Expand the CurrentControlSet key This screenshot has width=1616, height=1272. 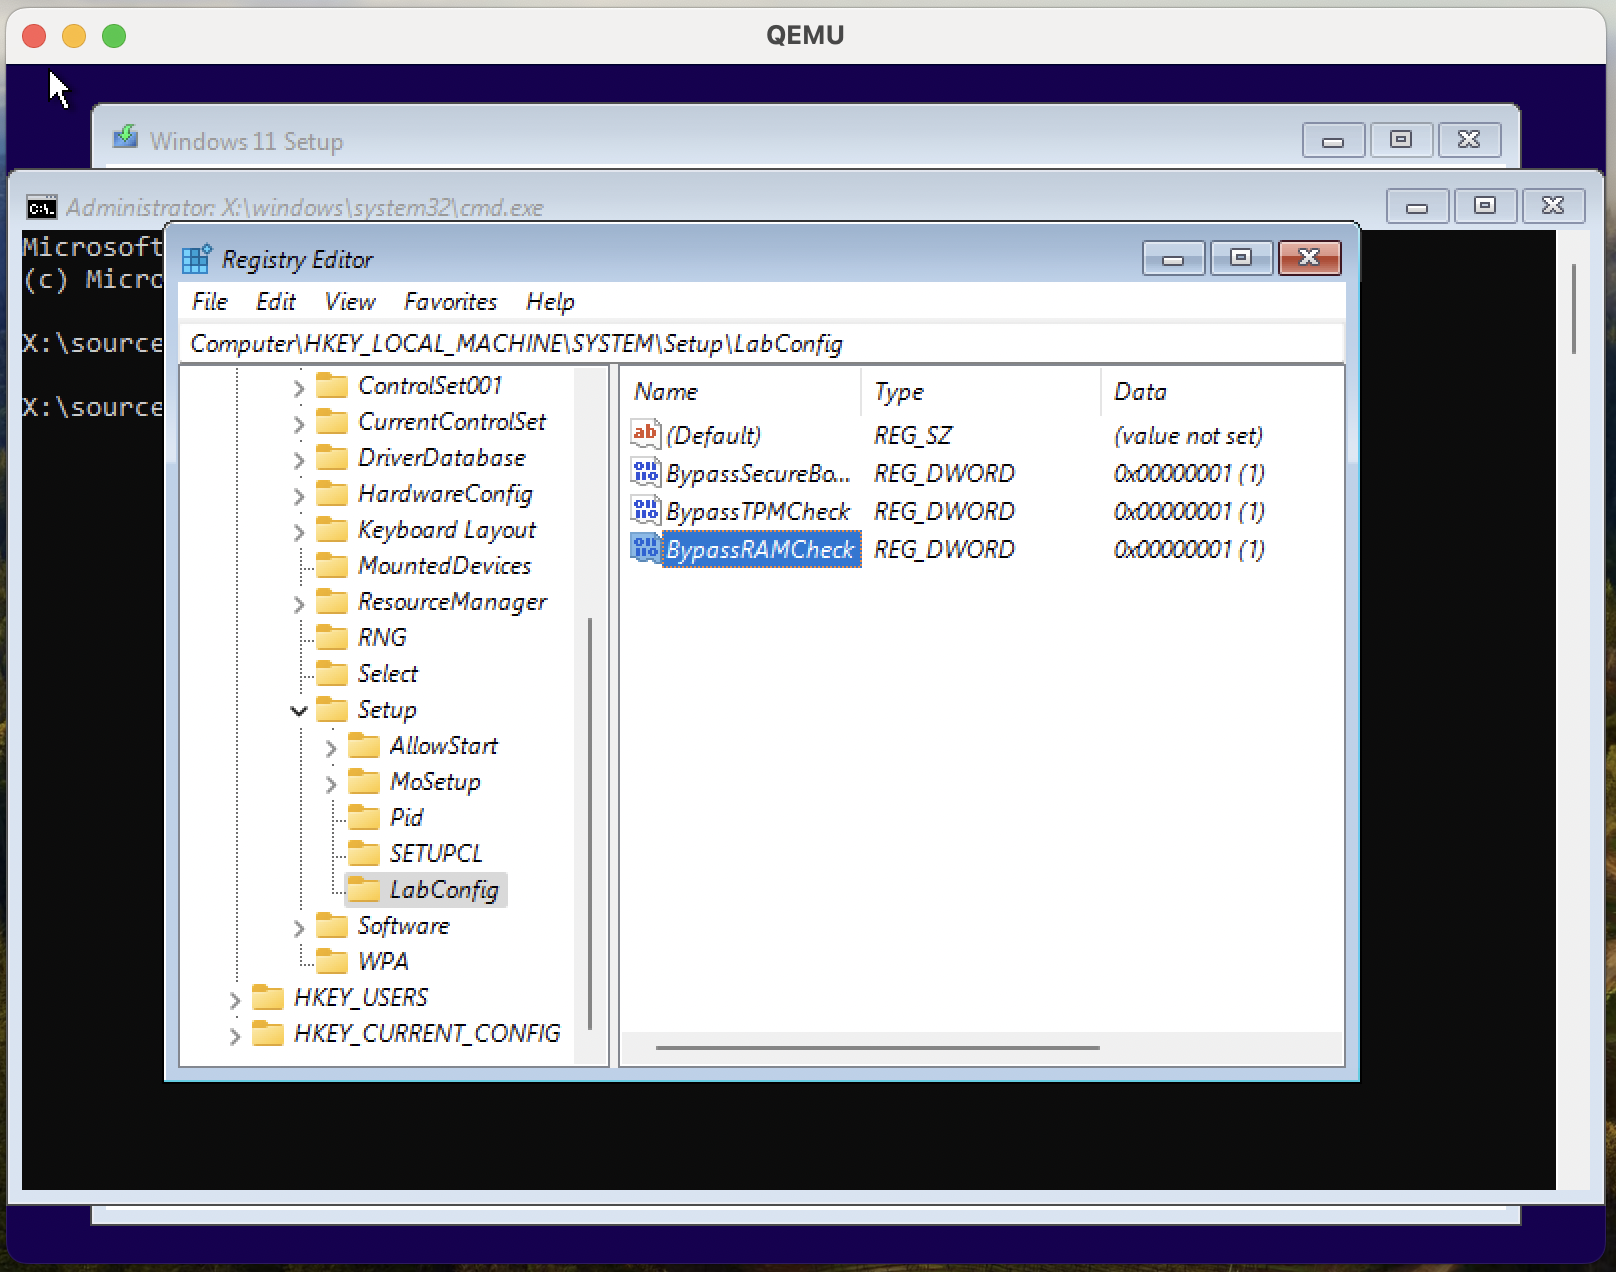(299, 424)
